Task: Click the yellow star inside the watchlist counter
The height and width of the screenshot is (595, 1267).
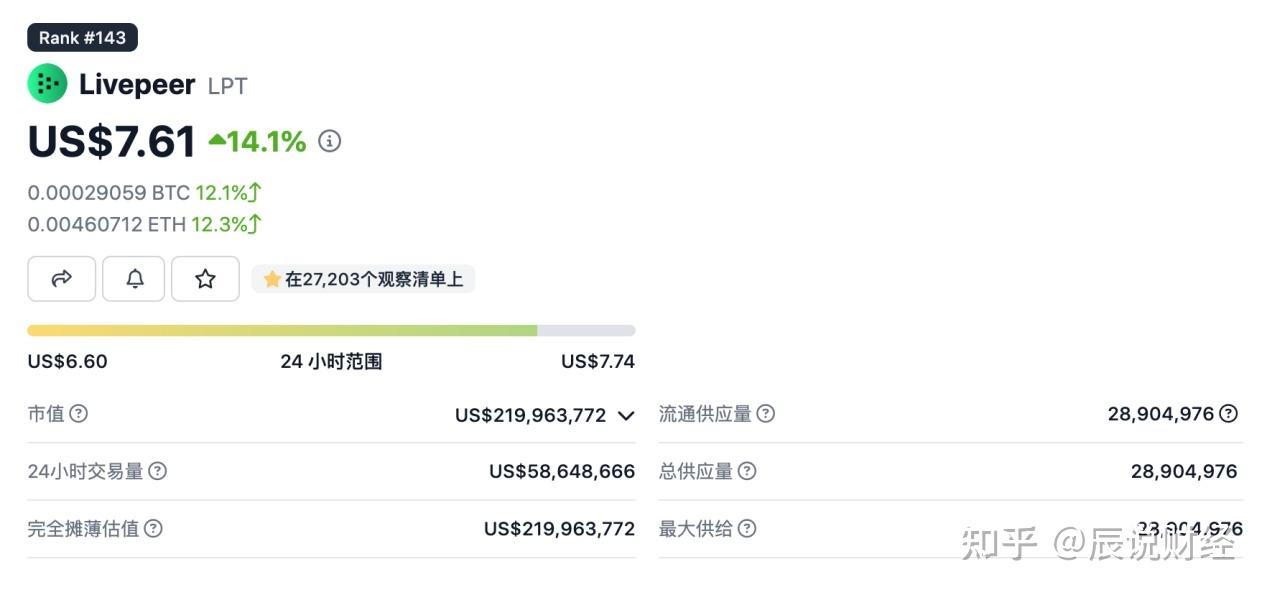Action: (x=273, y=279)
